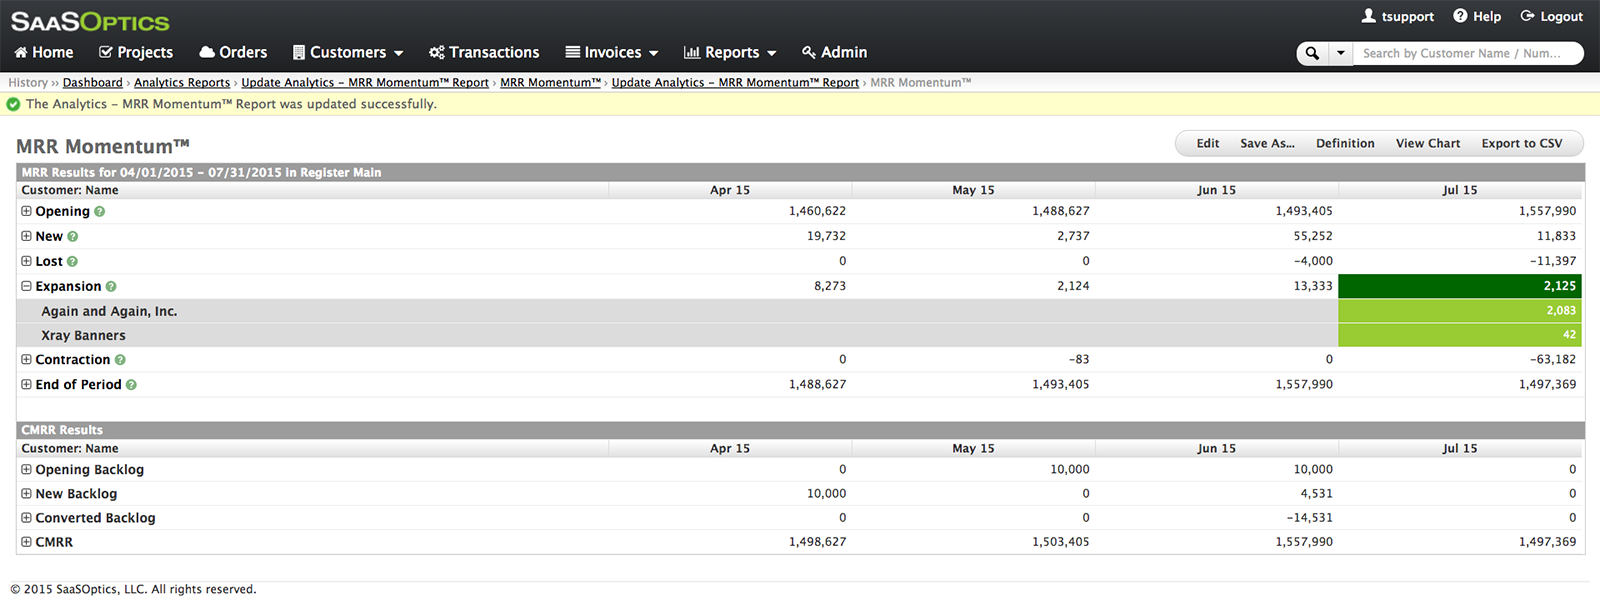Expand the Contraction row details

pos(26,359)
